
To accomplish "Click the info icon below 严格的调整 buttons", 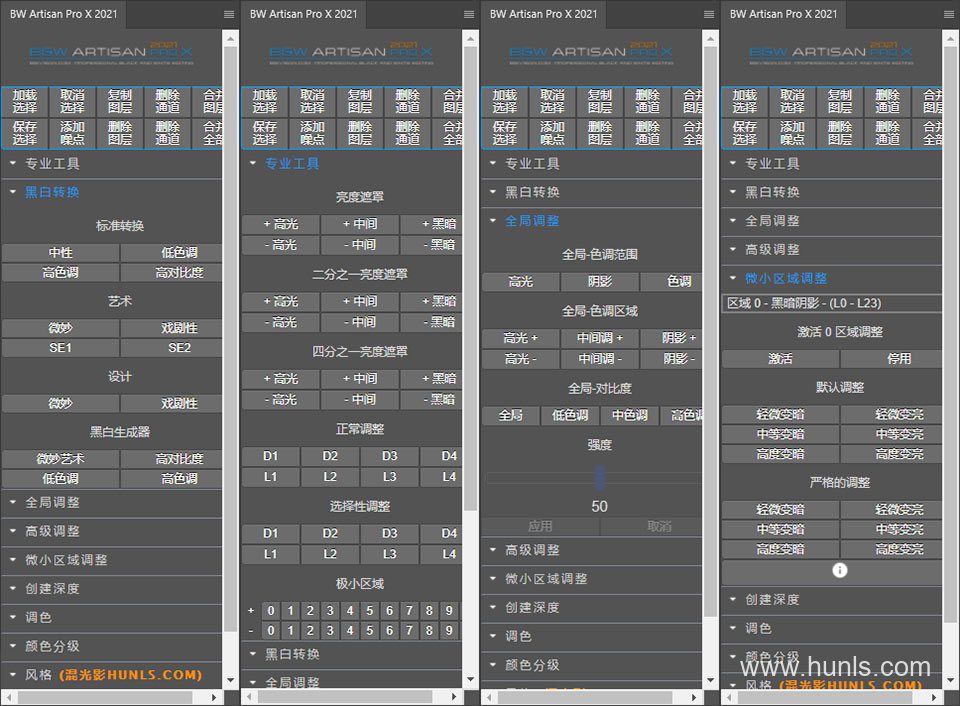I will tap(840, 570).
